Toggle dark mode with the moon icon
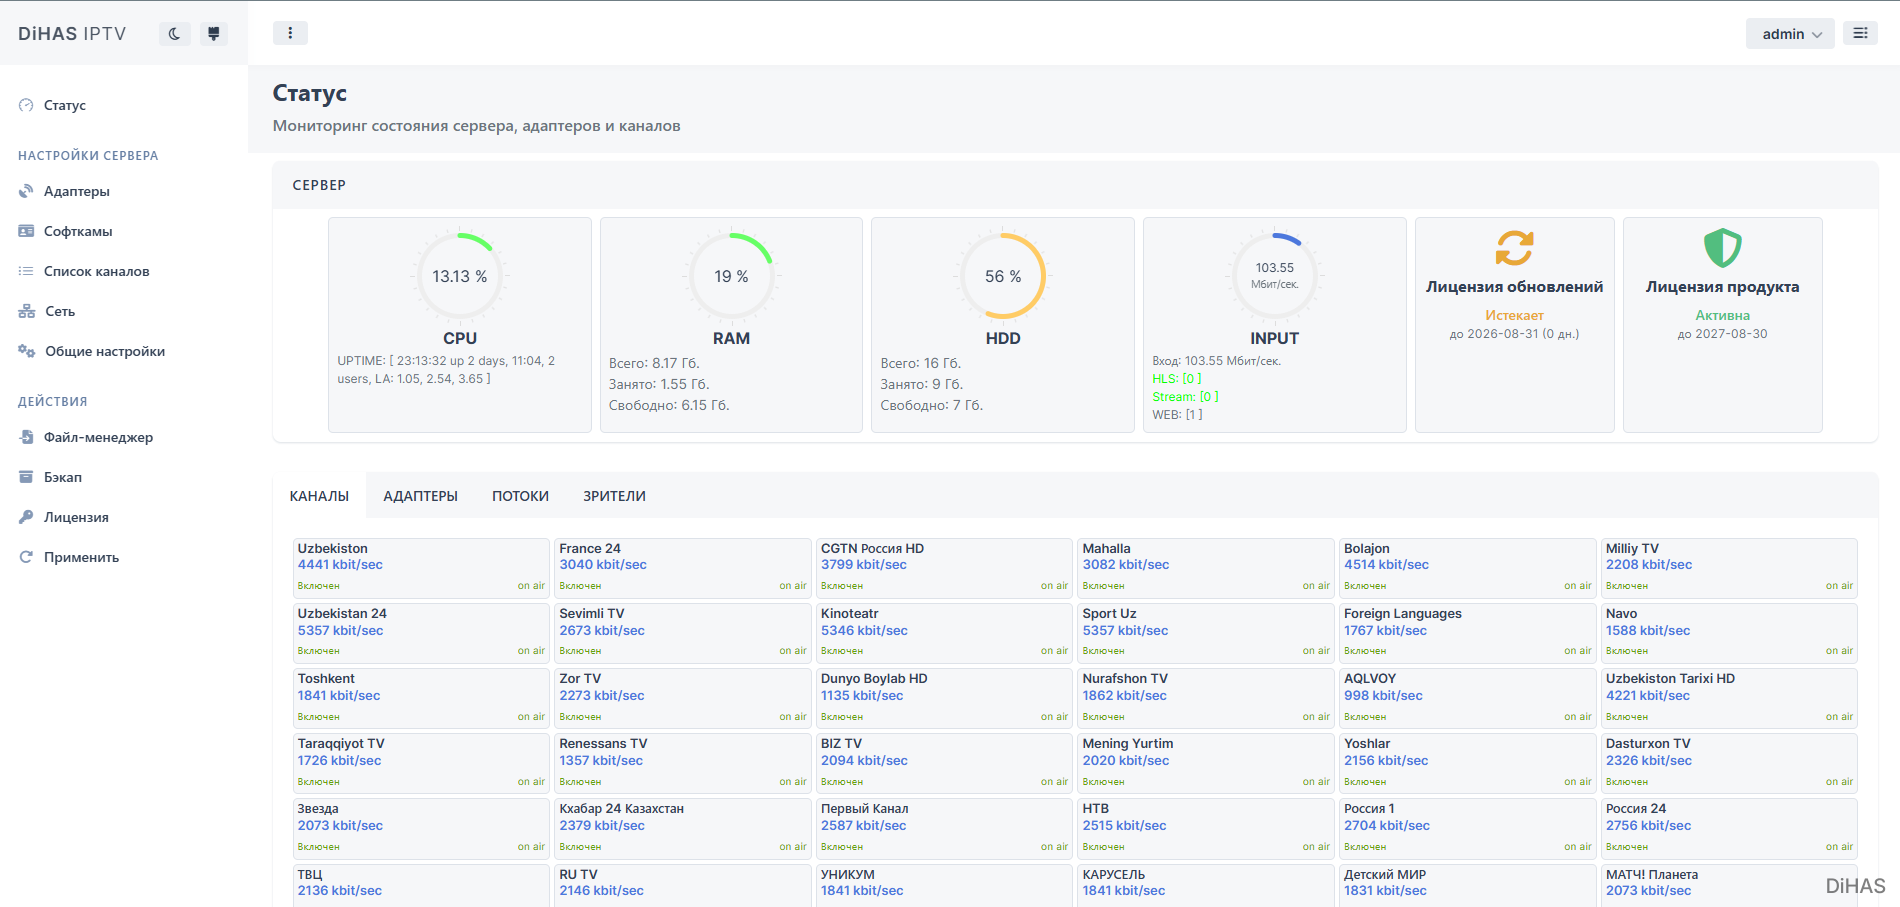 point(175,34)
